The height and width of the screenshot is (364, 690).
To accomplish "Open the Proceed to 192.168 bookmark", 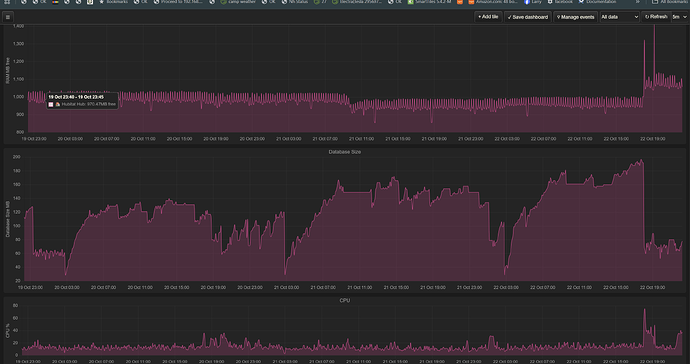I will tap(178, 2).
